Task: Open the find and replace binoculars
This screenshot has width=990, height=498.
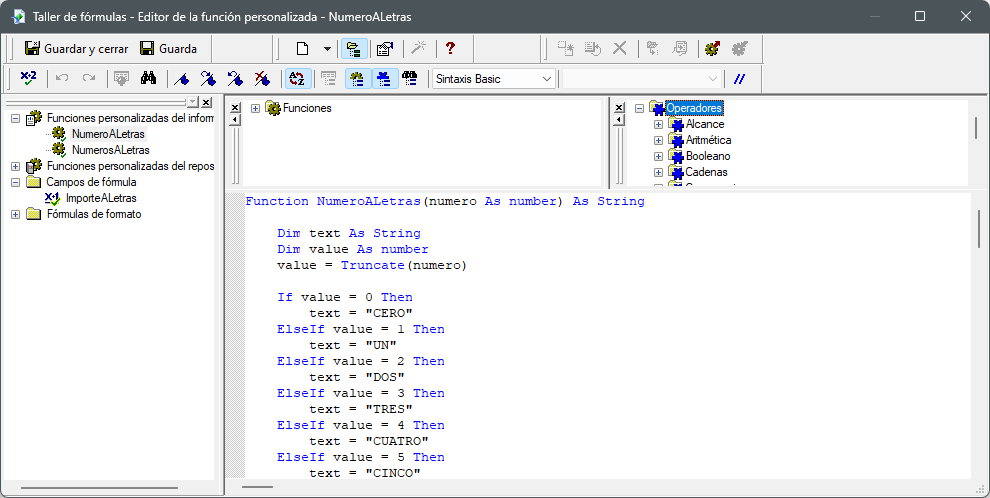Action: click(149, 78)
